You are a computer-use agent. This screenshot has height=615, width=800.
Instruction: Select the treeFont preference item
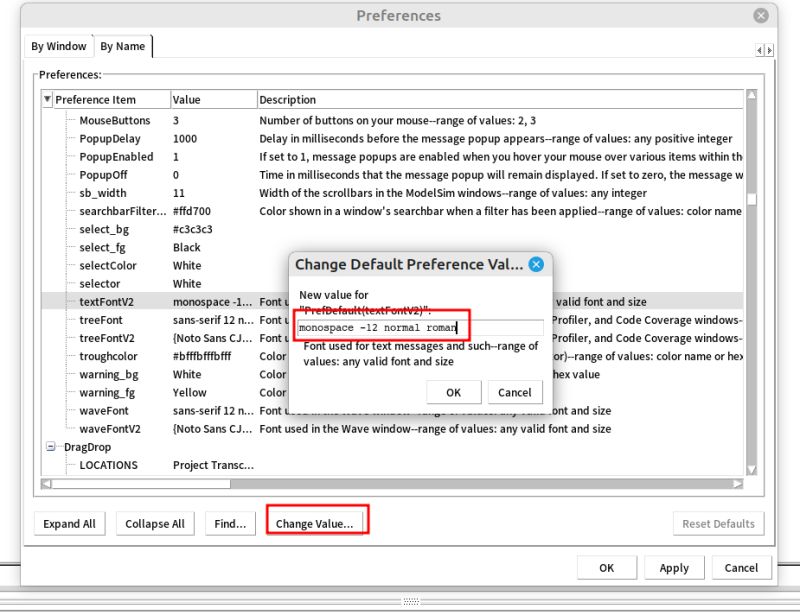[101, 320]
